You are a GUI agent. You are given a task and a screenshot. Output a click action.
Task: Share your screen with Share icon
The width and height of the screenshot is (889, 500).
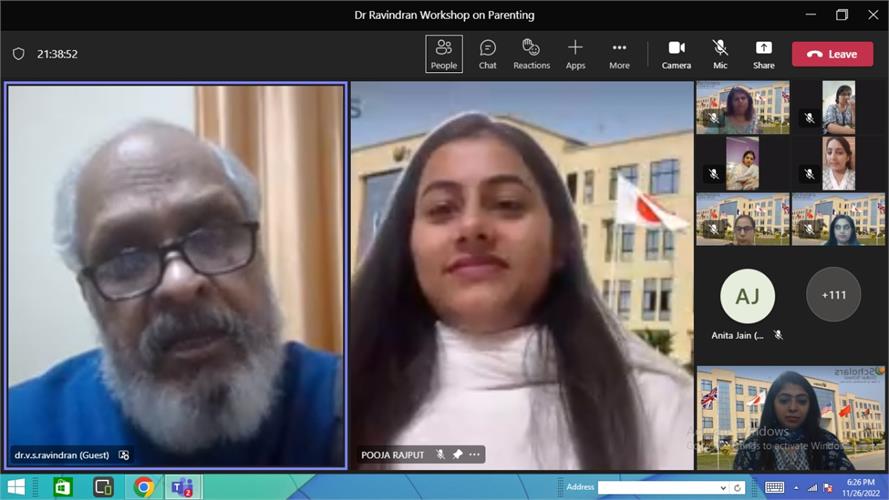coord(763,54)
